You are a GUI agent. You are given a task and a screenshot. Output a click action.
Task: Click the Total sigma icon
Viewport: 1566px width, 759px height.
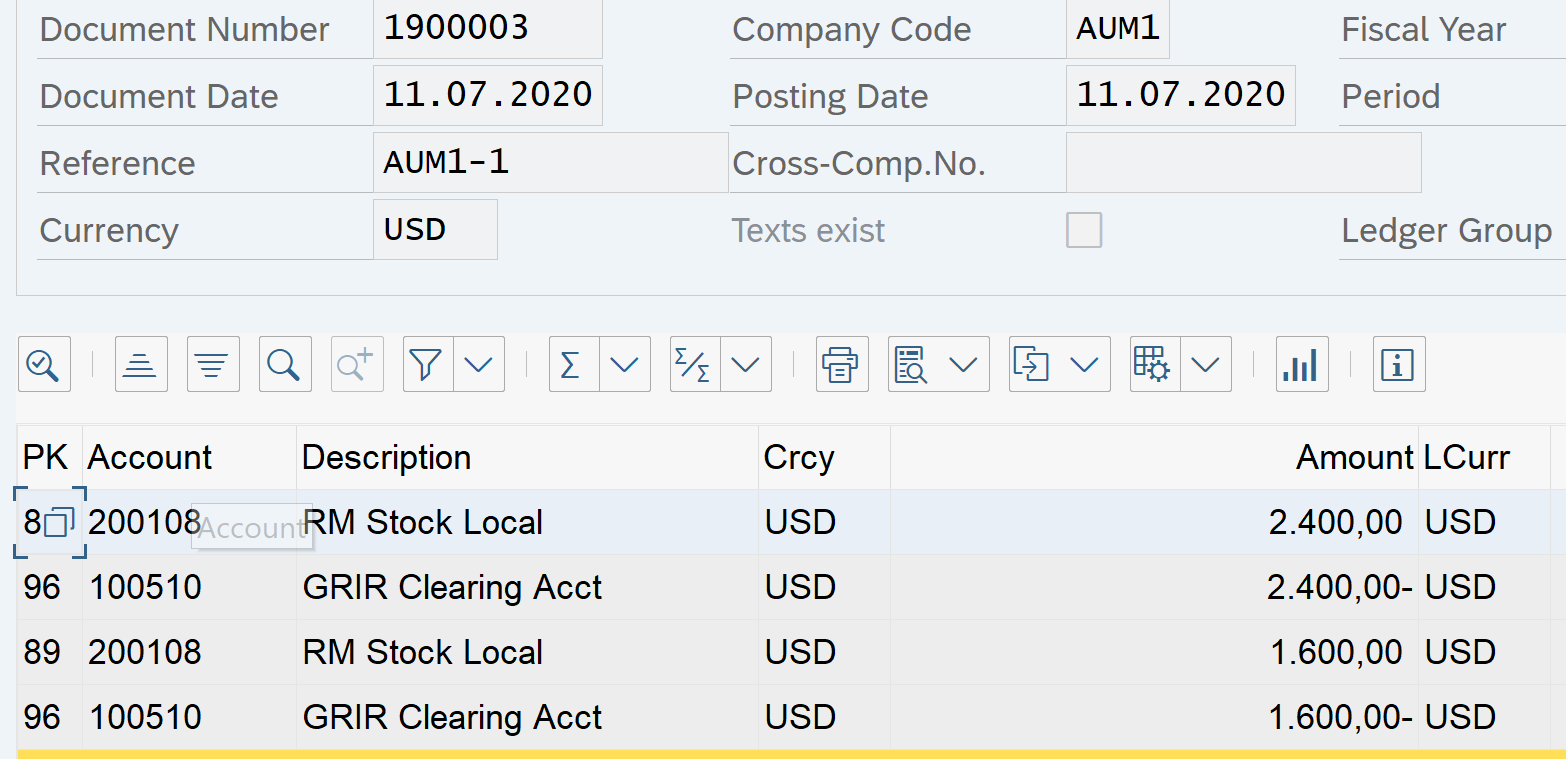(x=573, y=365)
